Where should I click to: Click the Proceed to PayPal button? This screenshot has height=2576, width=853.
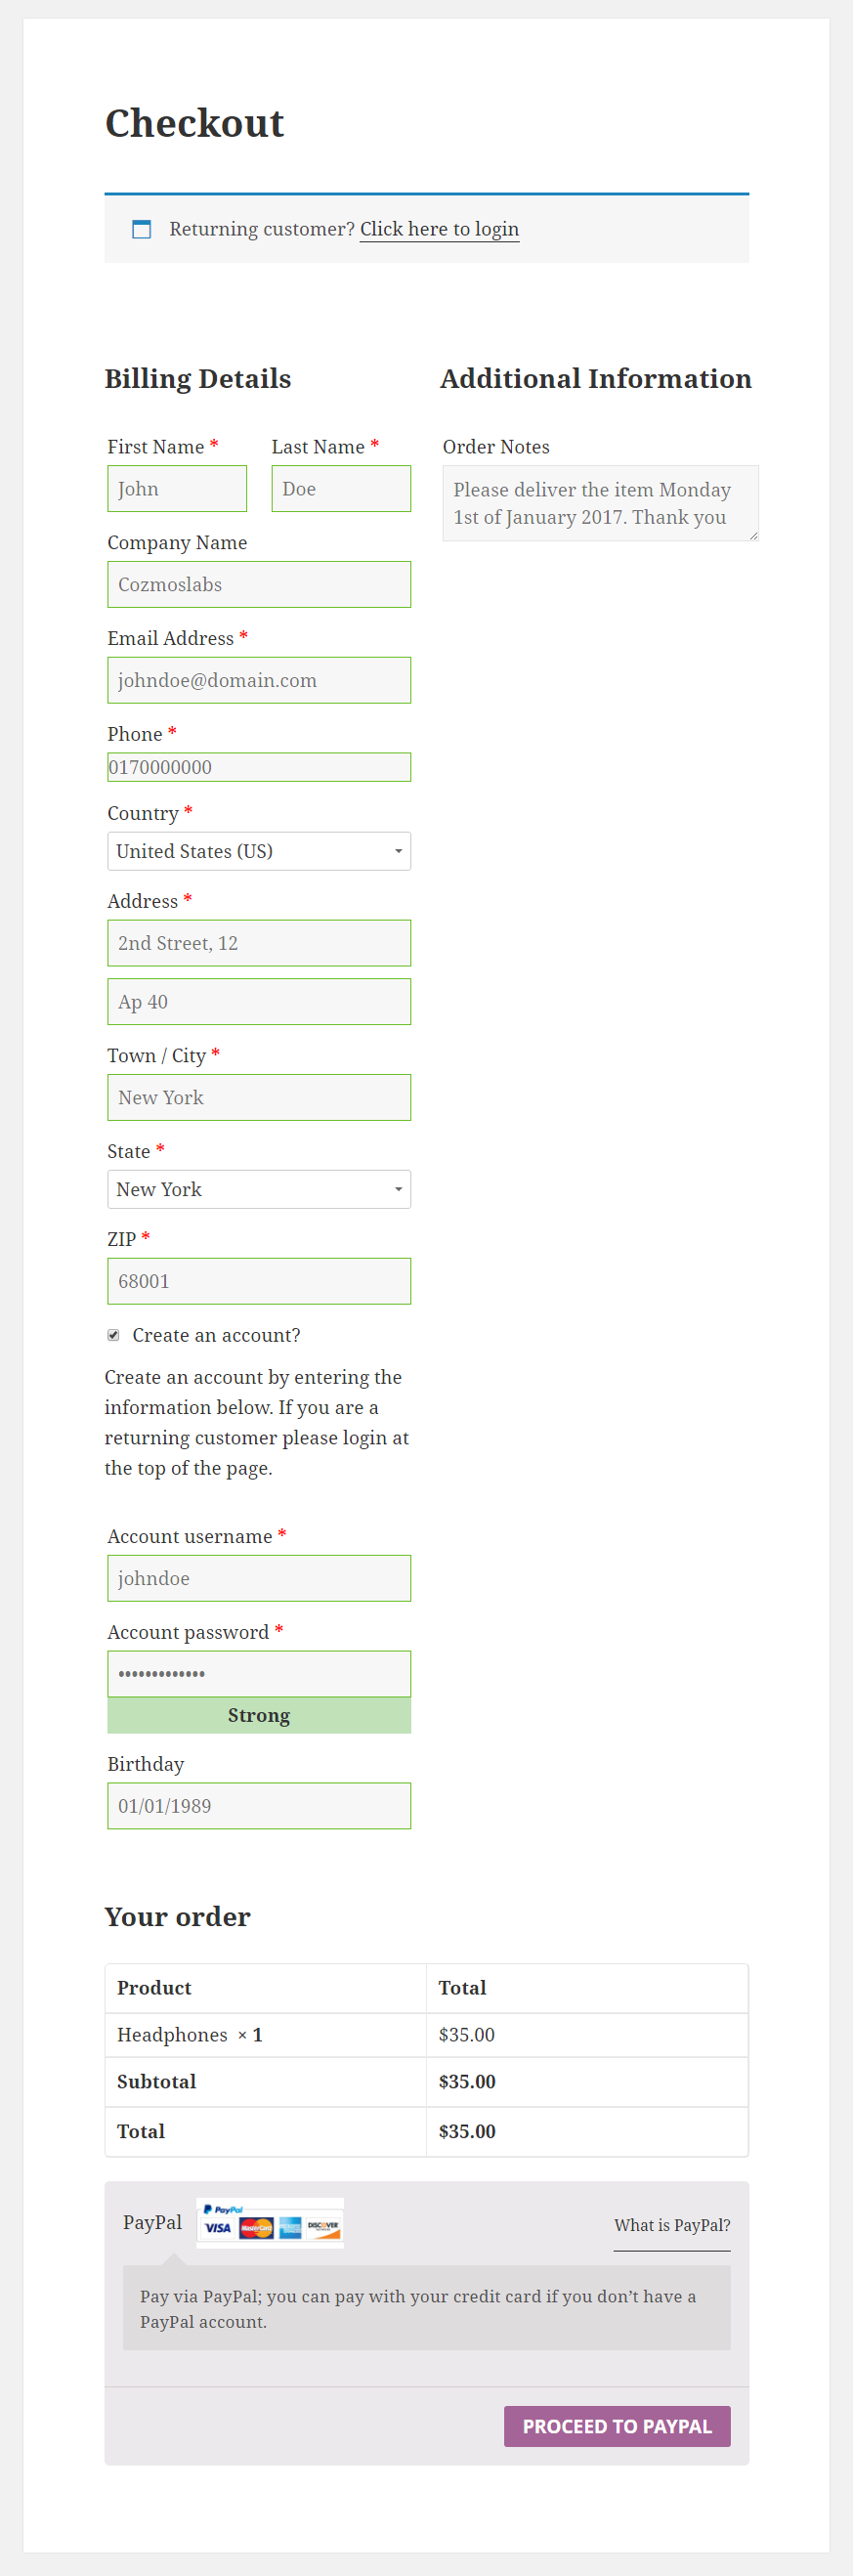coord(617,2426)
